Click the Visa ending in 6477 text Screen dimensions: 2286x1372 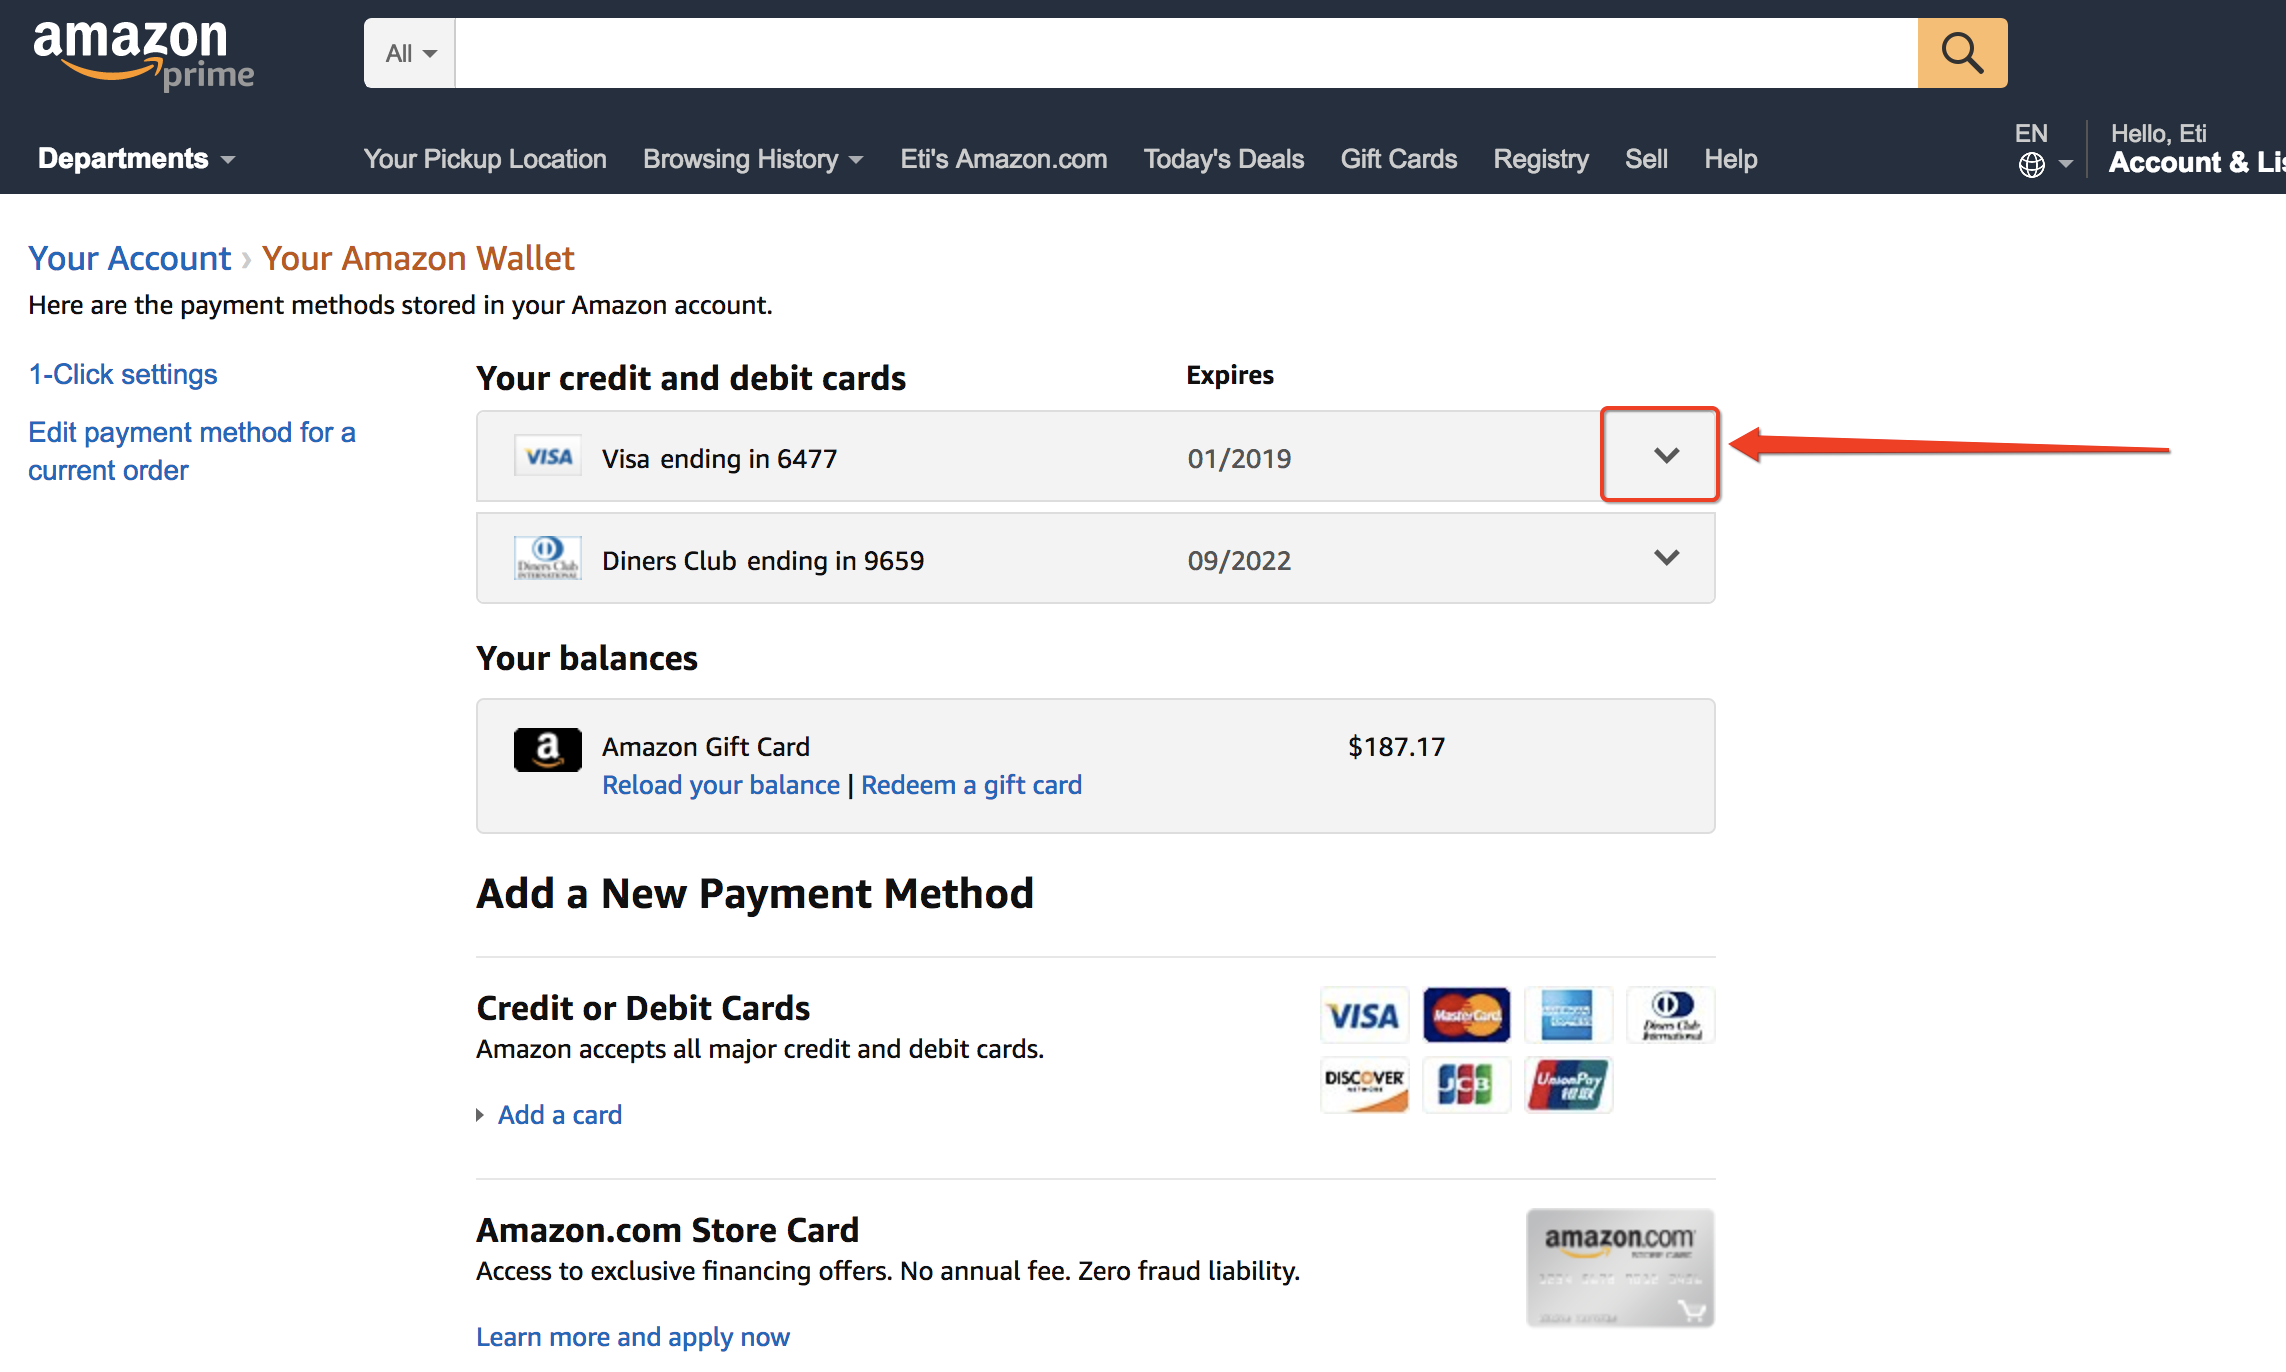pyautogui.click(x=719, y=458)
